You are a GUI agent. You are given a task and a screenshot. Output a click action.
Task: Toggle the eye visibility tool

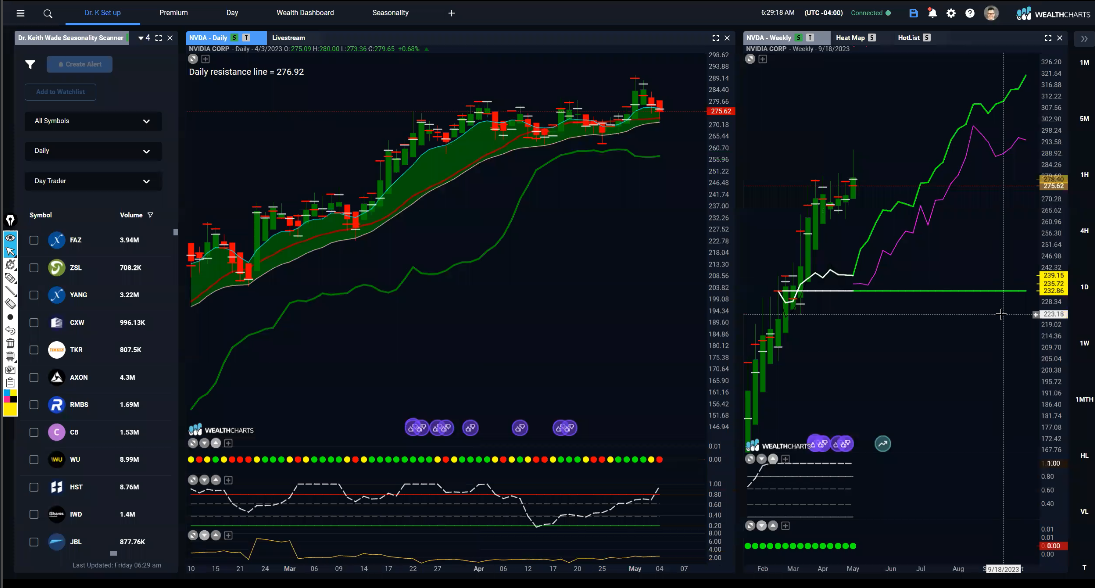(x=10, y=238)
